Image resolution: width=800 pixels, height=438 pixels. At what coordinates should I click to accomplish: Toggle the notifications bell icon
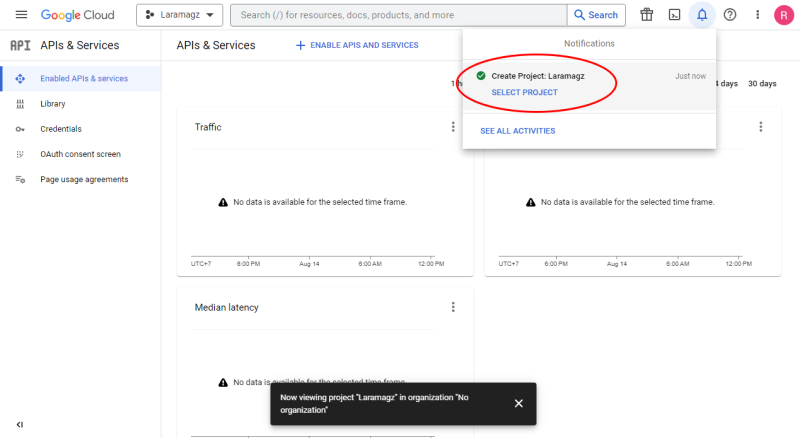[702, 15]
